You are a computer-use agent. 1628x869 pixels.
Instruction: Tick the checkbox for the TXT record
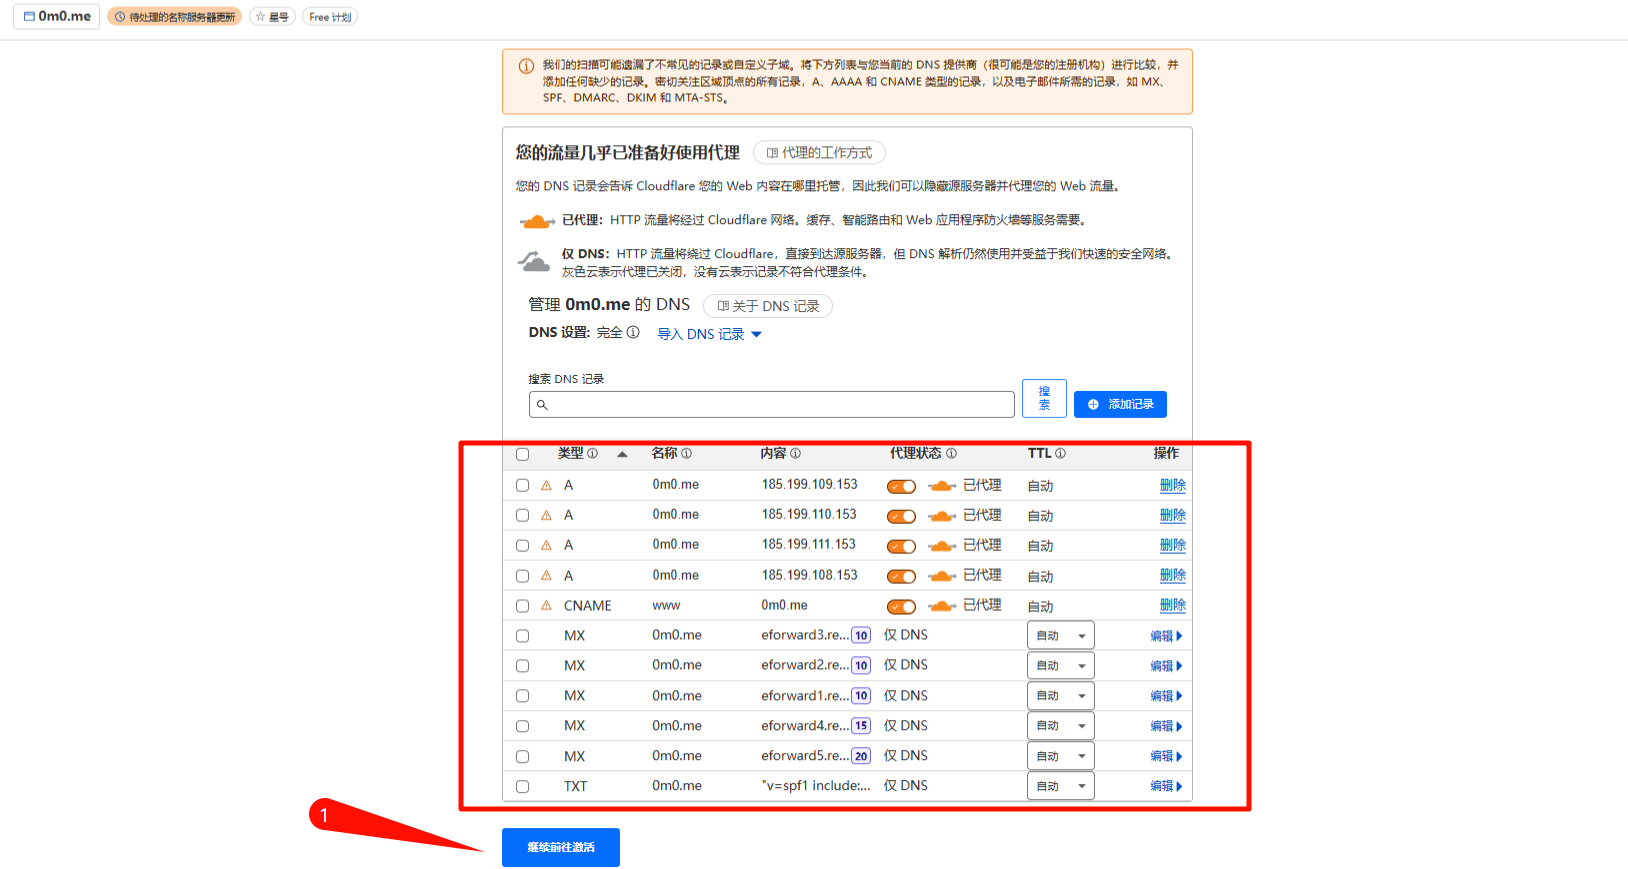click(522, 787)
